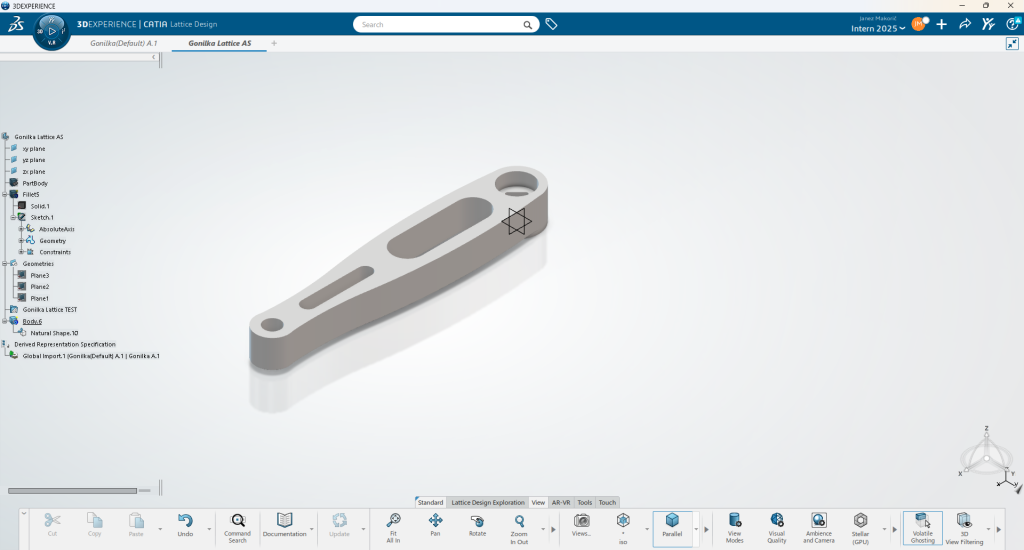Select Gonilka Lattice TEST in the tree
This screenshot has height=550, width=1024.
point(50,310)
